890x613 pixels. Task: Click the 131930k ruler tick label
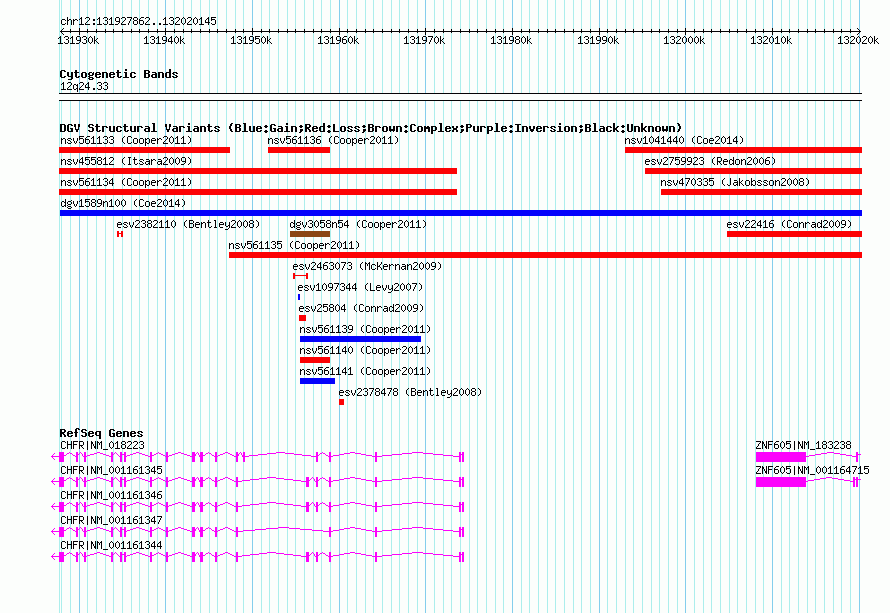[x=78, y=40]
